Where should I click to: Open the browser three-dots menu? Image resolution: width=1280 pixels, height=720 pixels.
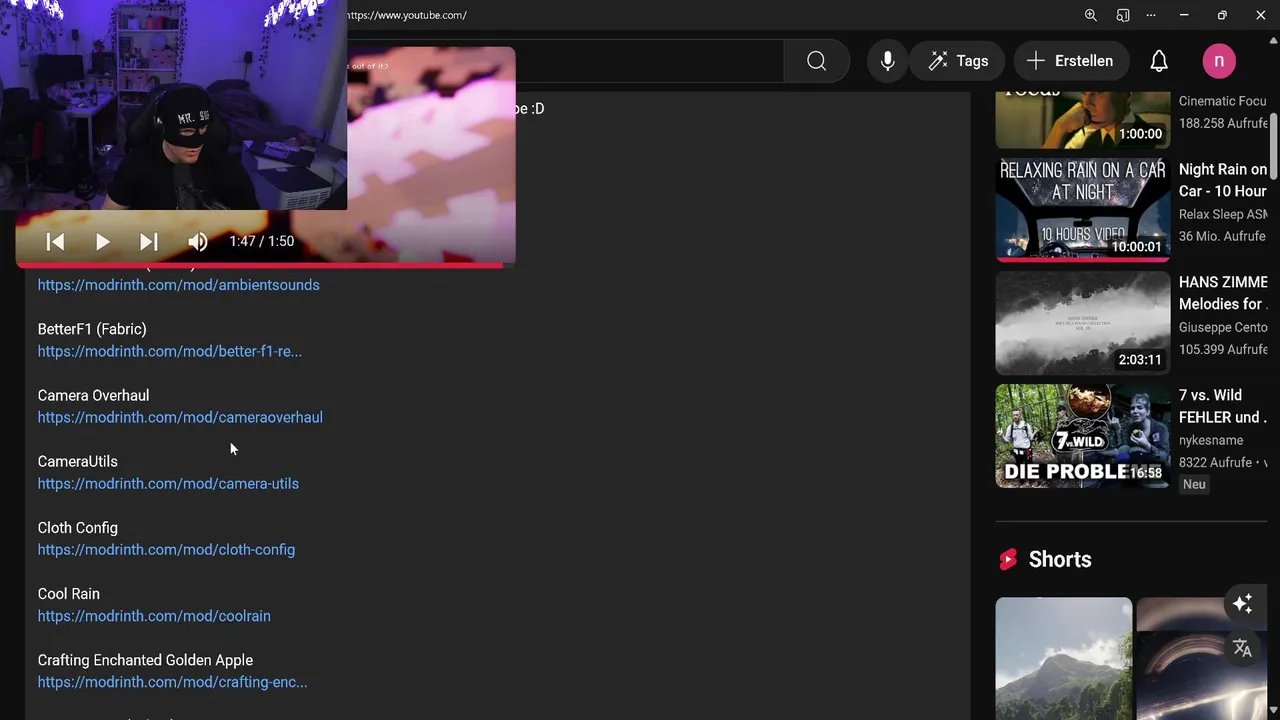click(x=1151, y=15)
